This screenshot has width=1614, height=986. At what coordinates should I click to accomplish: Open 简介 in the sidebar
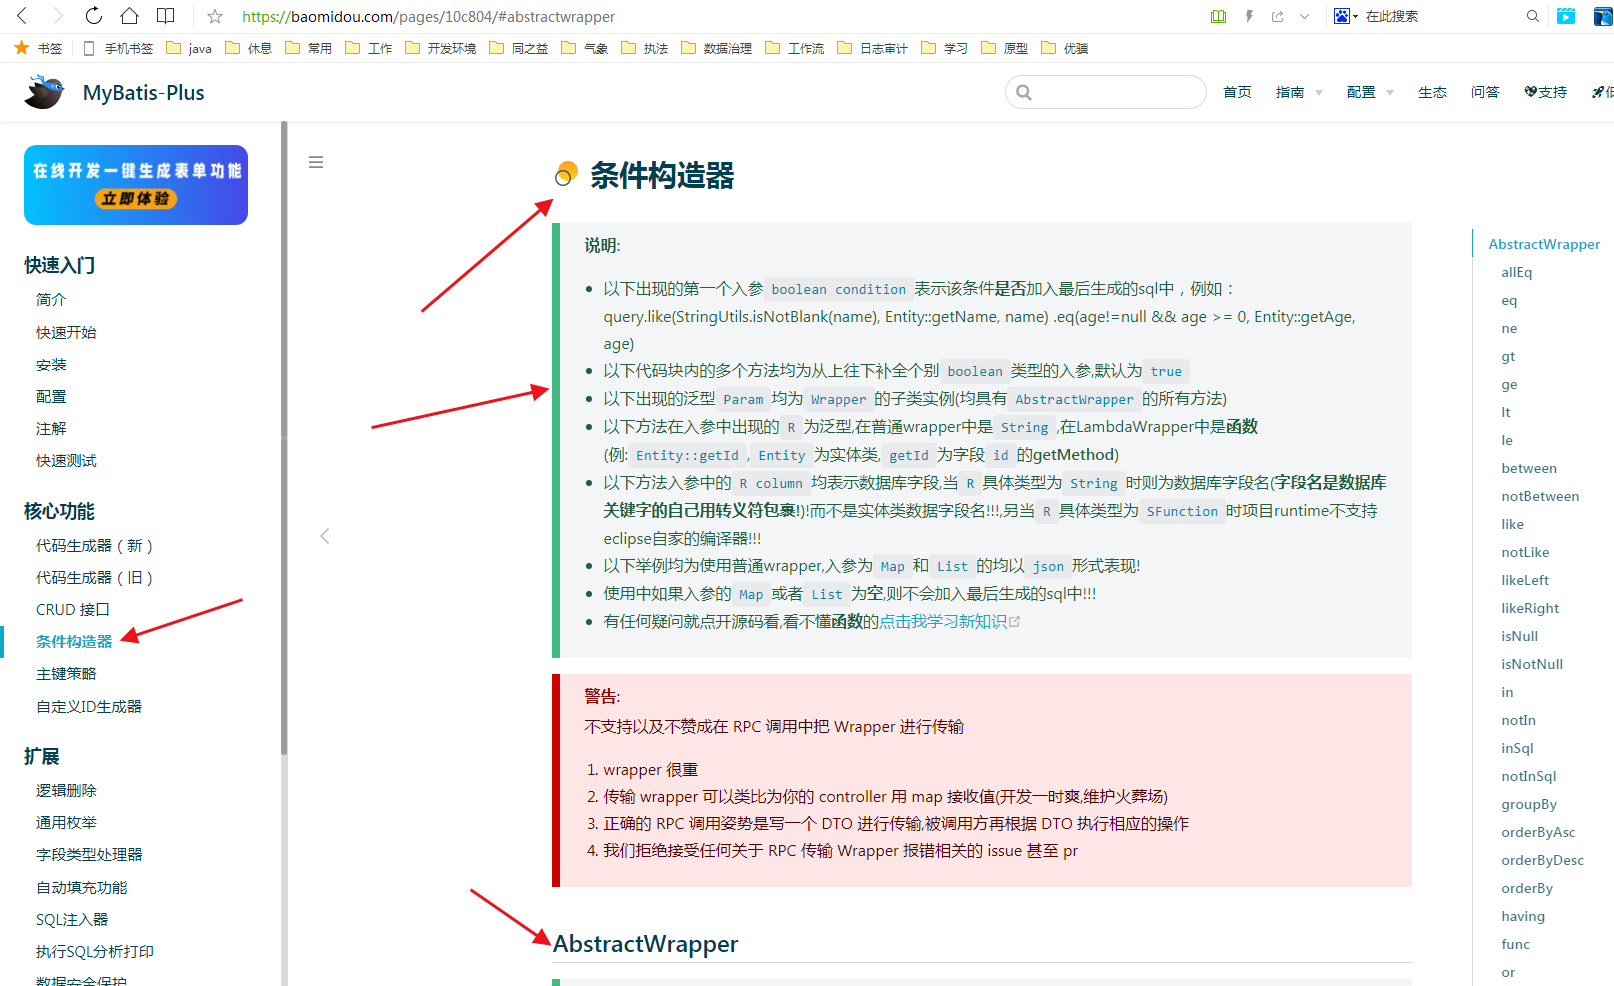[x=51, y=300]
